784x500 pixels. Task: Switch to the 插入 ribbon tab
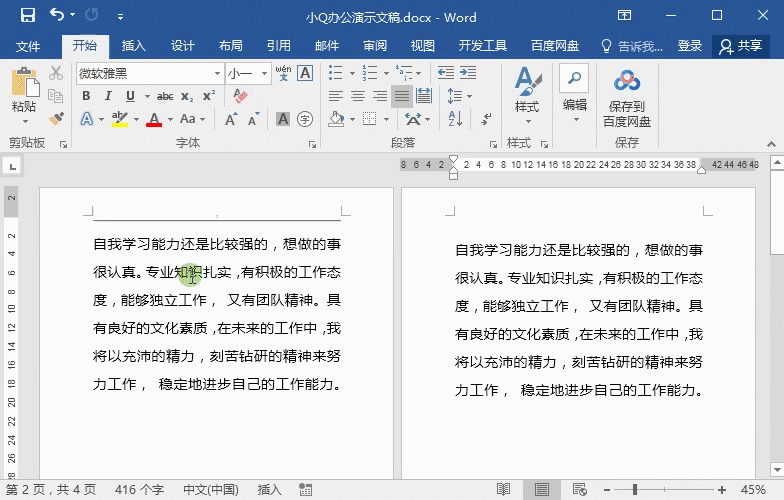133,46
